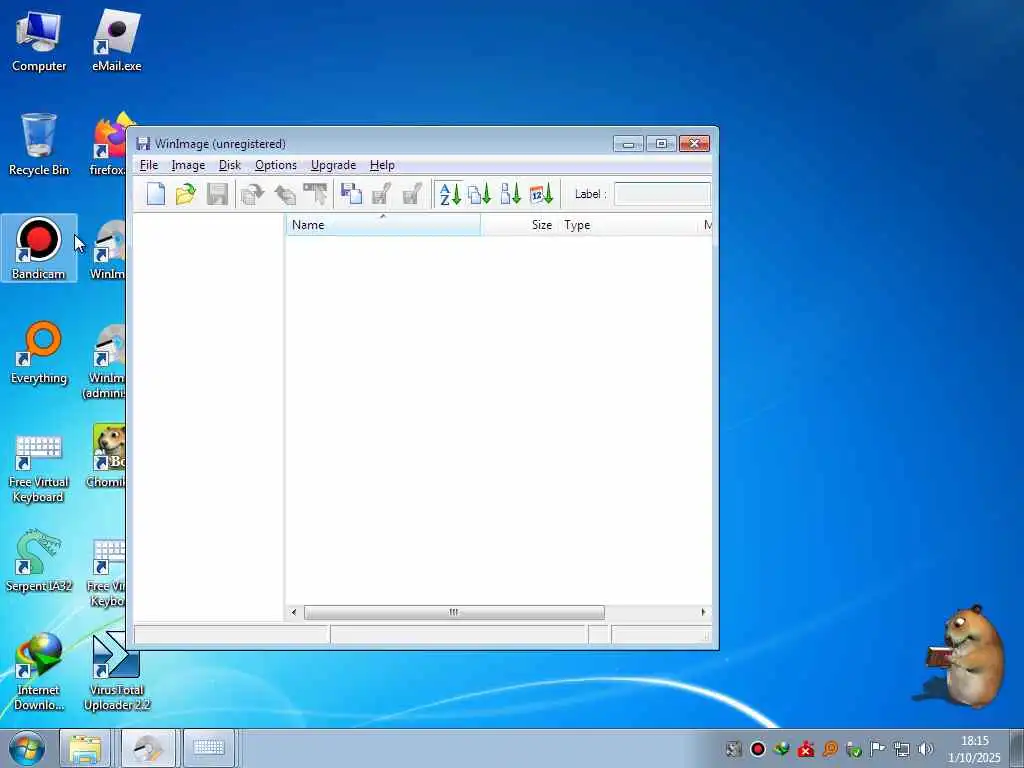Screen dimensions: 1024x768
Task: Click the taskbar clock showing 18:15
Action: click(x=974, y=749)
